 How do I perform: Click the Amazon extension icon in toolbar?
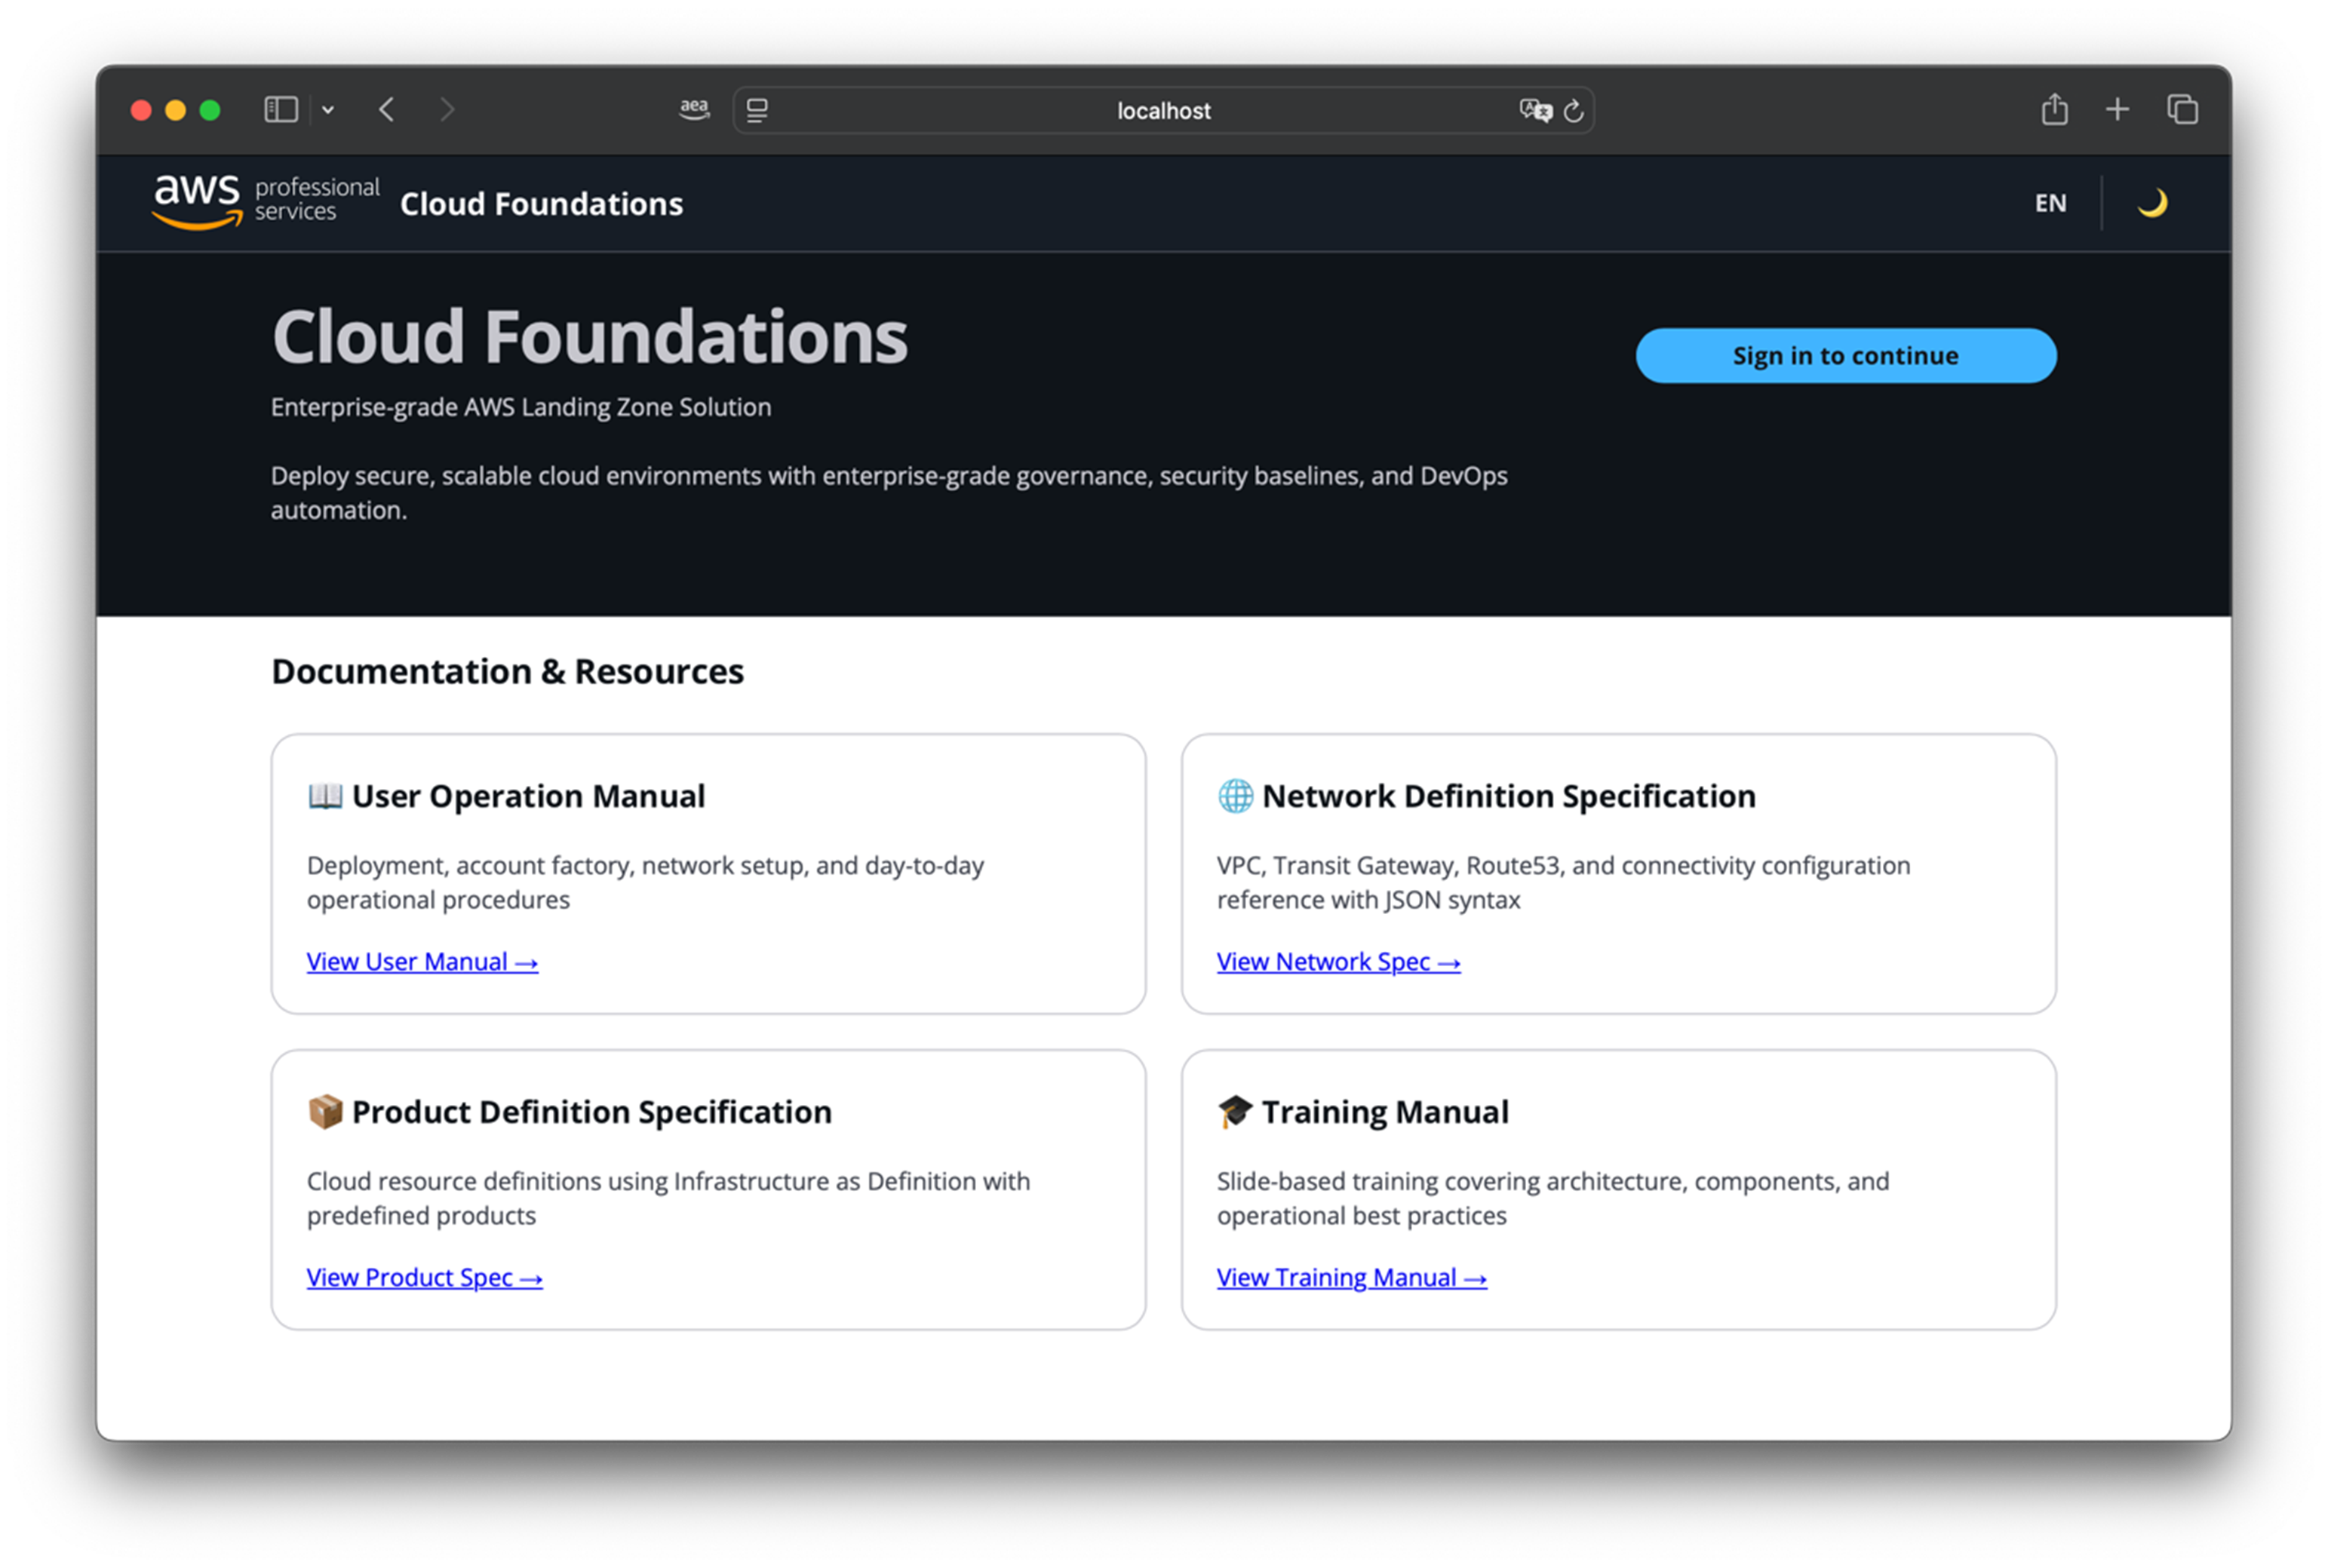pos(694,110)
